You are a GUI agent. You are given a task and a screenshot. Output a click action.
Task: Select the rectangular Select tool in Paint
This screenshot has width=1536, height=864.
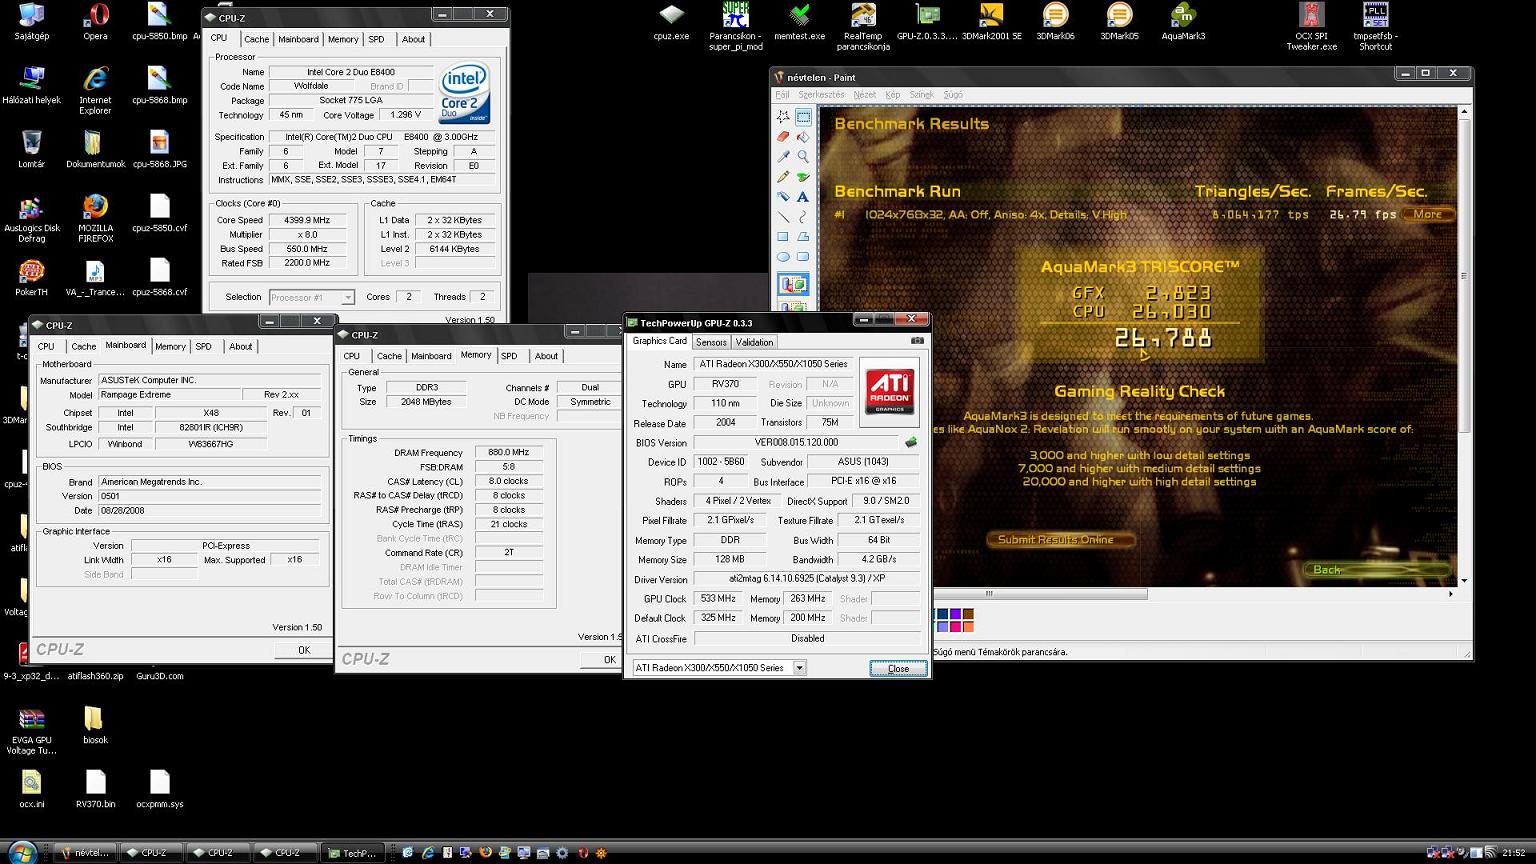(x=803, y=116)
